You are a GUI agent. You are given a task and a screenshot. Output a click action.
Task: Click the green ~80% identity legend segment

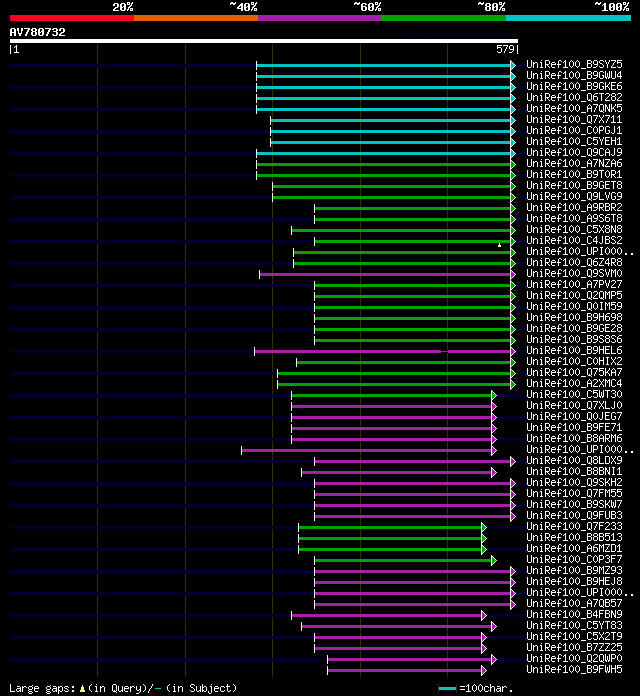(x=444, y=18)
